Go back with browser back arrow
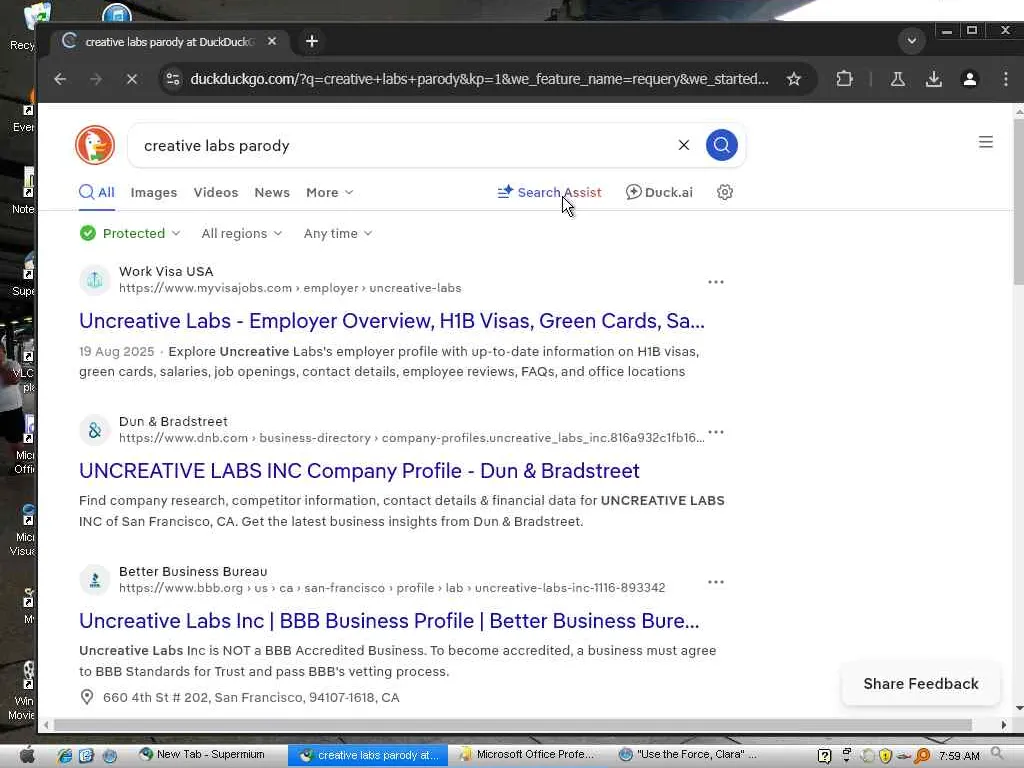The image size is (1024, 768). click(60, 79)
